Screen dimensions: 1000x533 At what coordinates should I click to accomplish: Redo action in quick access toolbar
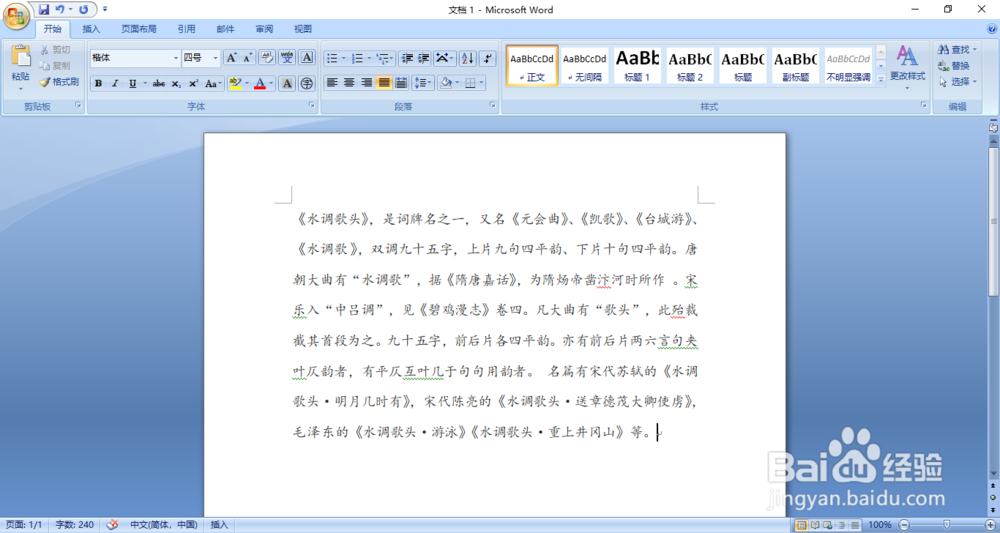click(x=84, y=10)
